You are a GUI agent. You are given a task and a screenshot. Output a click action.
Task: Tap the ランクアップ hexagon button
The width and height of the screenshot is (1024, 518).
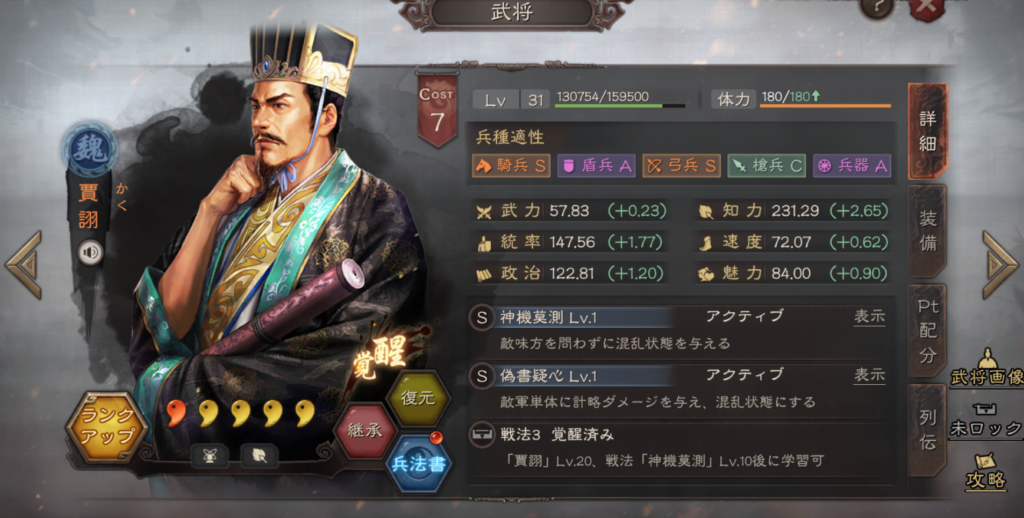pyautogui.click(x=106, y=427)
